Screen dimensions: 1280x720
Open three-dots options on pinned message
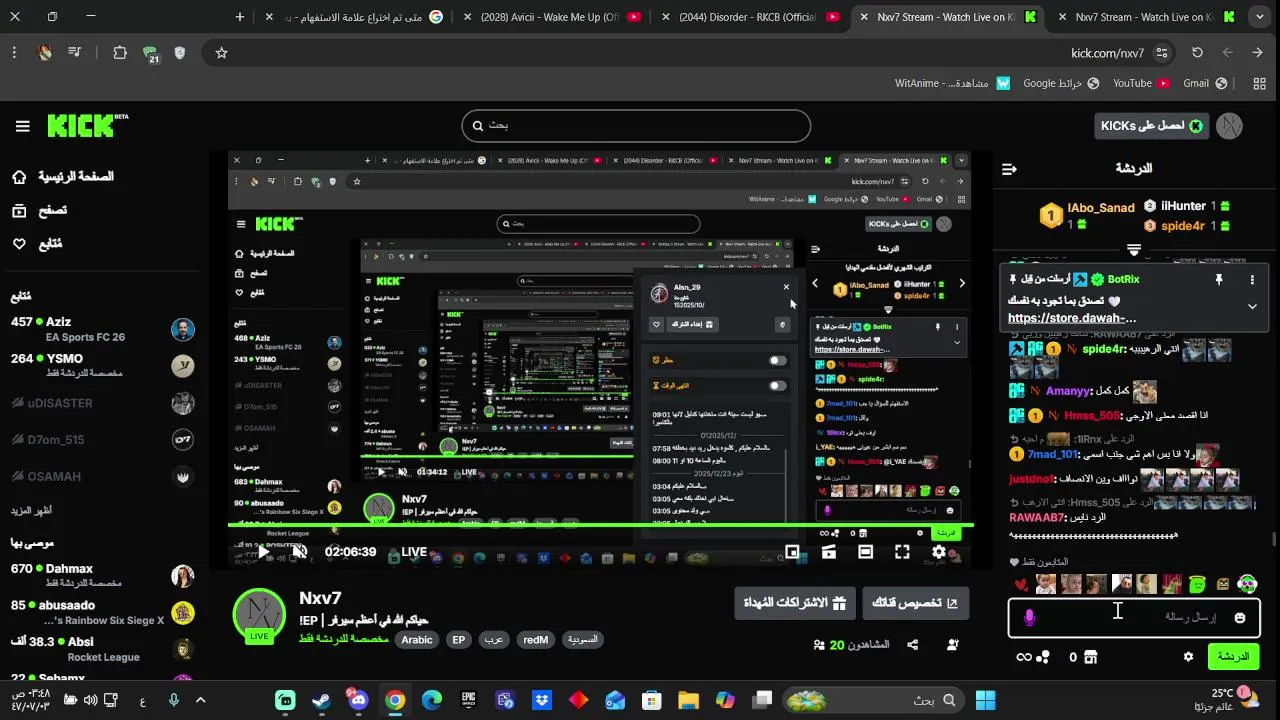pyautogui.click(x=1252, y=280)
